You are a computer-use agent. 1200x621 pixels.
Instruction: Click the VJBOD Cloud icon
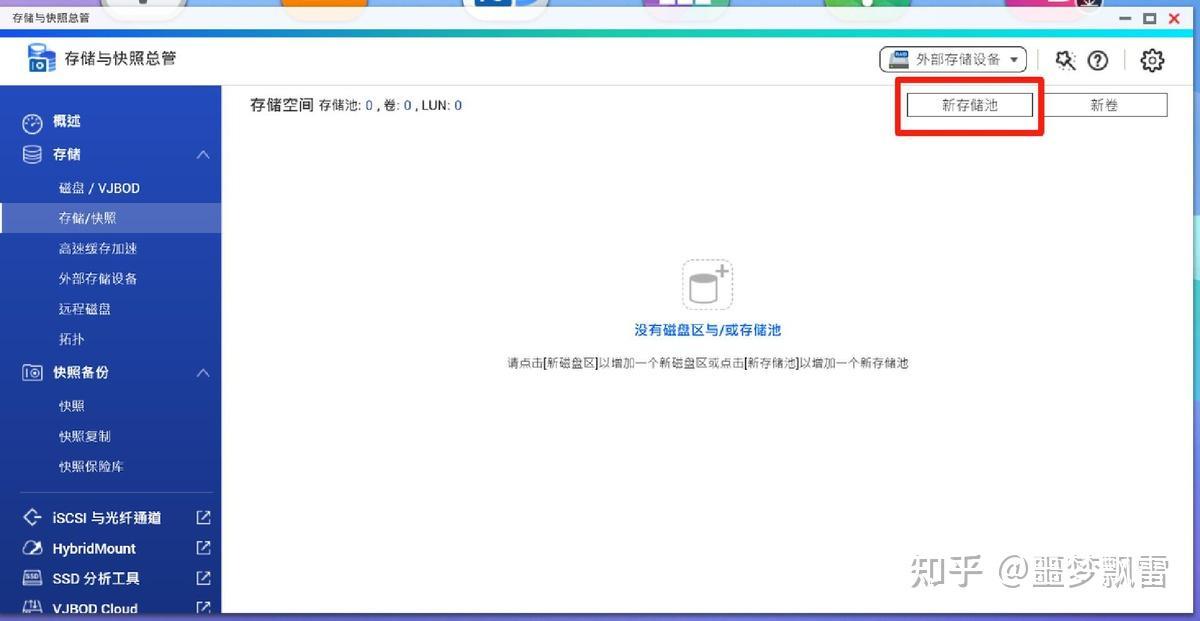click(x=32, y=607)
